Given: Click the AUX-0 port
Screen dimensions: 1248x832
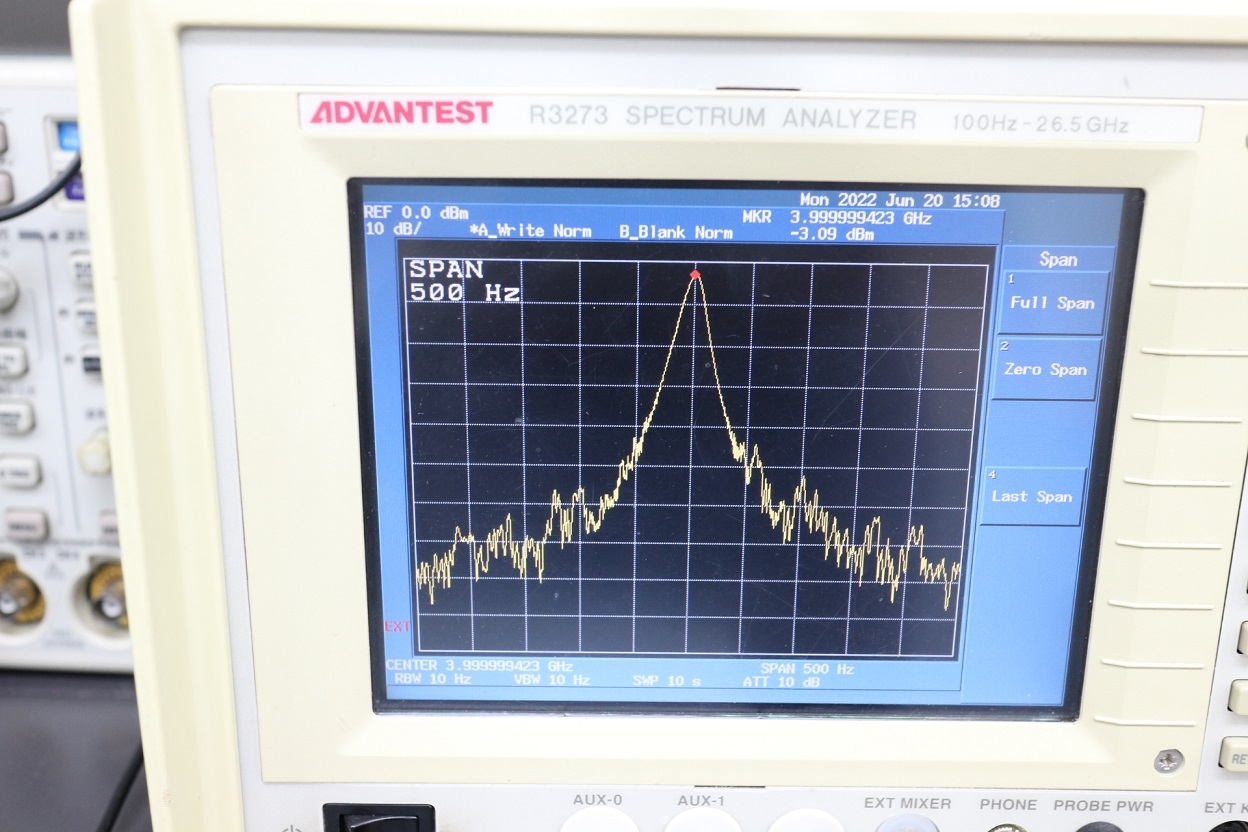Looking at the screenshot, I should tap(597, 821).
